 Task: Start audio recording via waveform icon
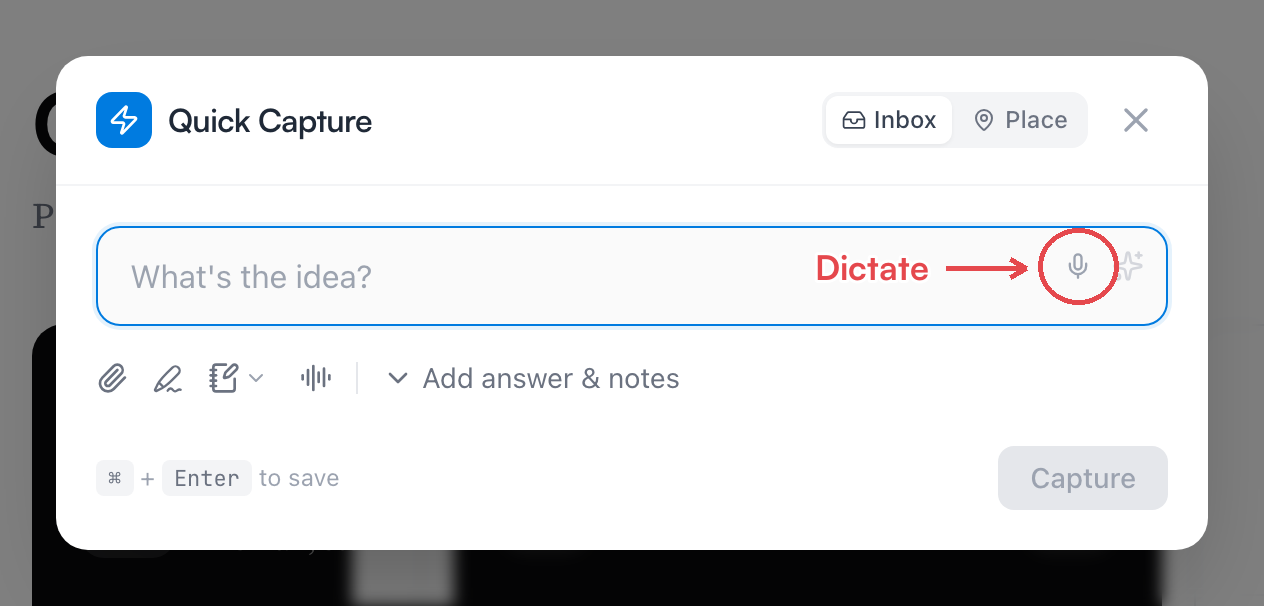click(316, 378)
